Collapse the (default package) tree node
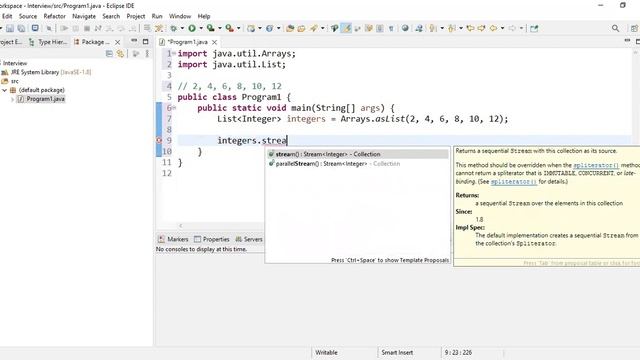This screenshot has width=640, height=360. point(4,90)
